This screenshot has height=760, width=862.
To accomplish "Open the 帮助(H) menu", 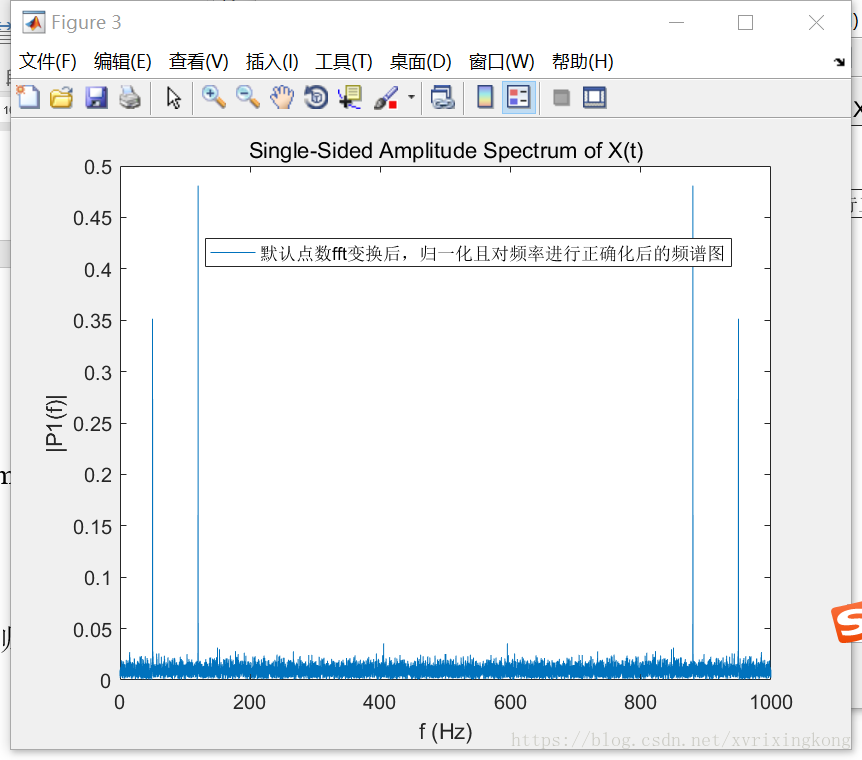I will 583,62.
